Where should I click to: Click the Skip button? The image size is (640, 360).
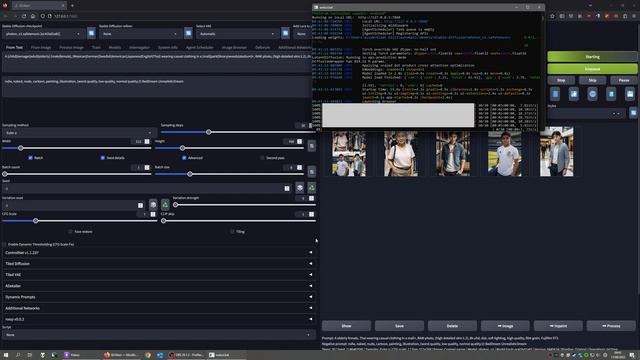pos(592,80)
